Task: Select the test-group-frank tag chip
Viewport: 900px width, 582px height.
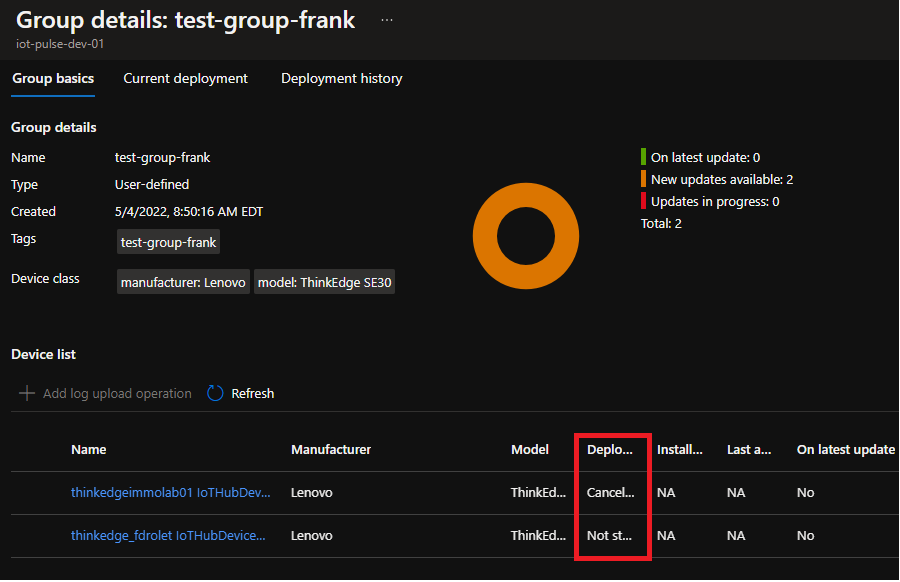Action: click(167, 241)
